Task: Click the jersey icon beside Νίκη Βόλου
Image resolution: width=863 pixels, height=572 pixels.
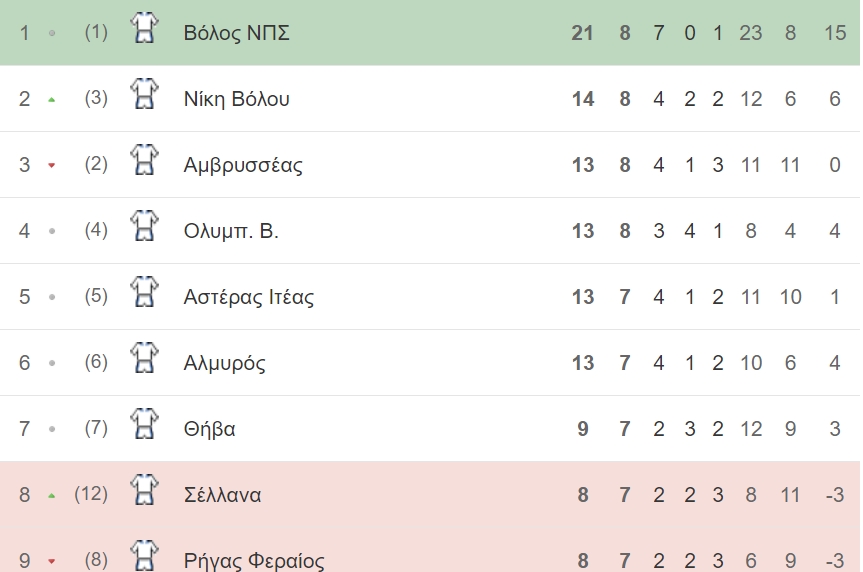Action: pos(144,94)
